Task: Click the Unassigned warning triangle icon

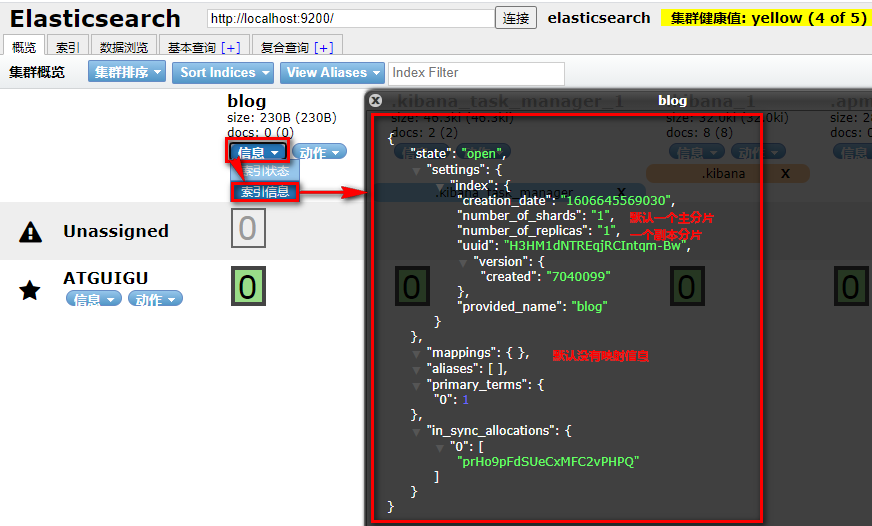Action: coord(31,232)
